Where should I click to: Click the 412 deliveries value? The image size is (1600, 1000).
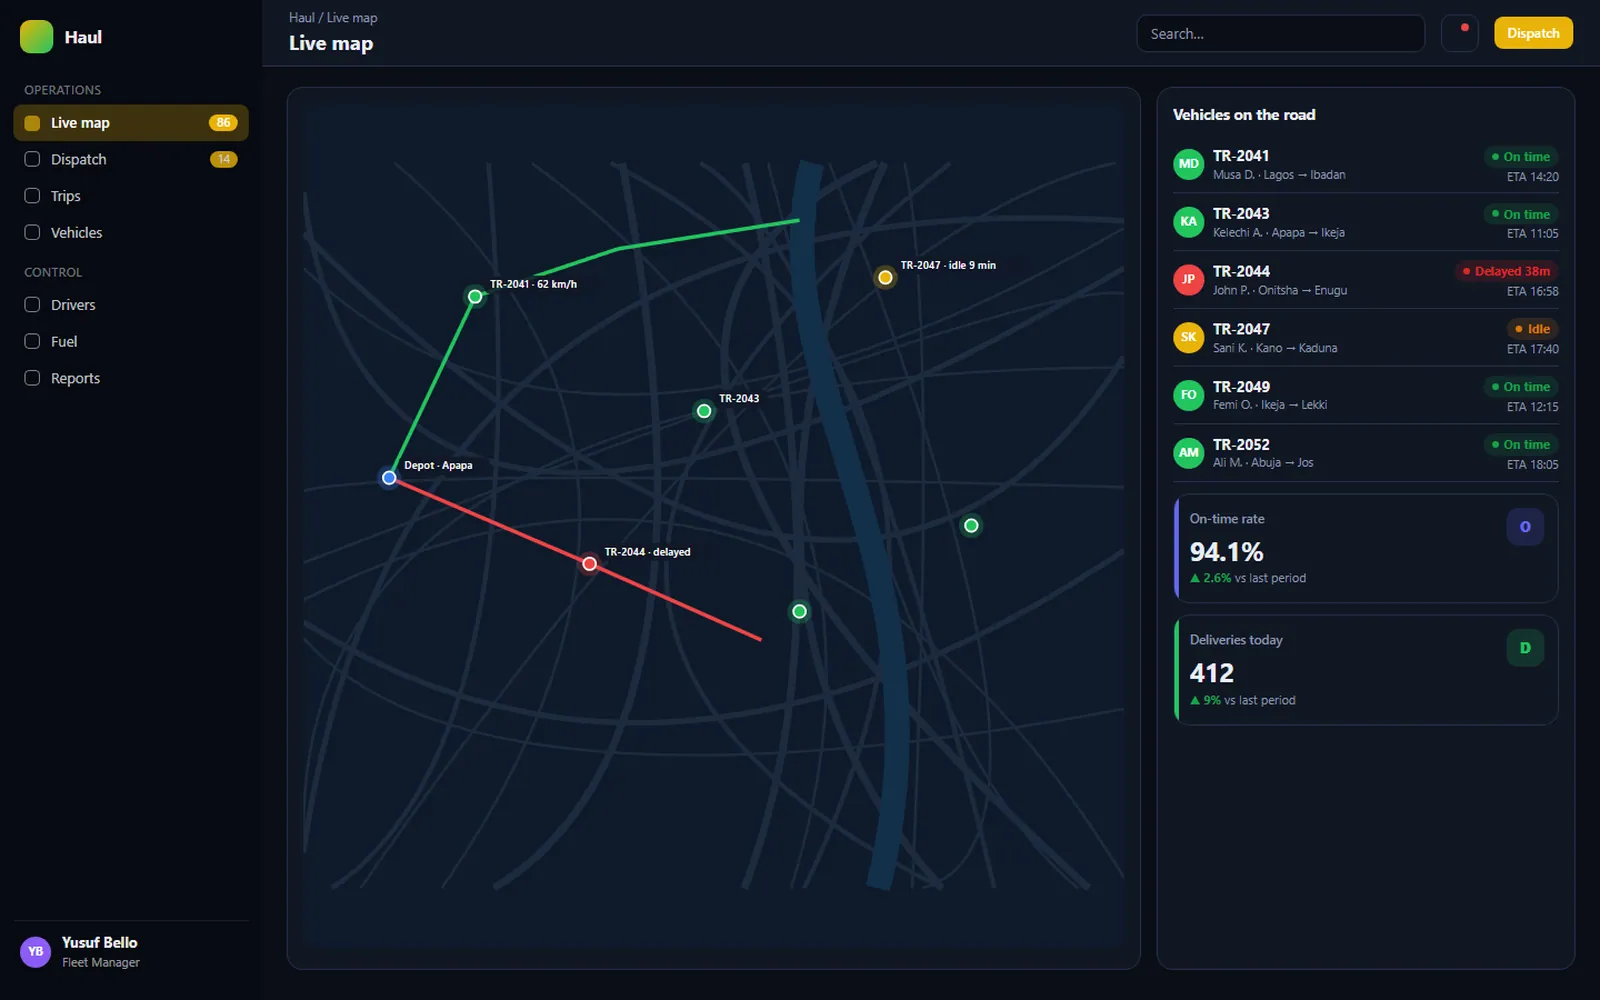click(x=1212, y=673)
